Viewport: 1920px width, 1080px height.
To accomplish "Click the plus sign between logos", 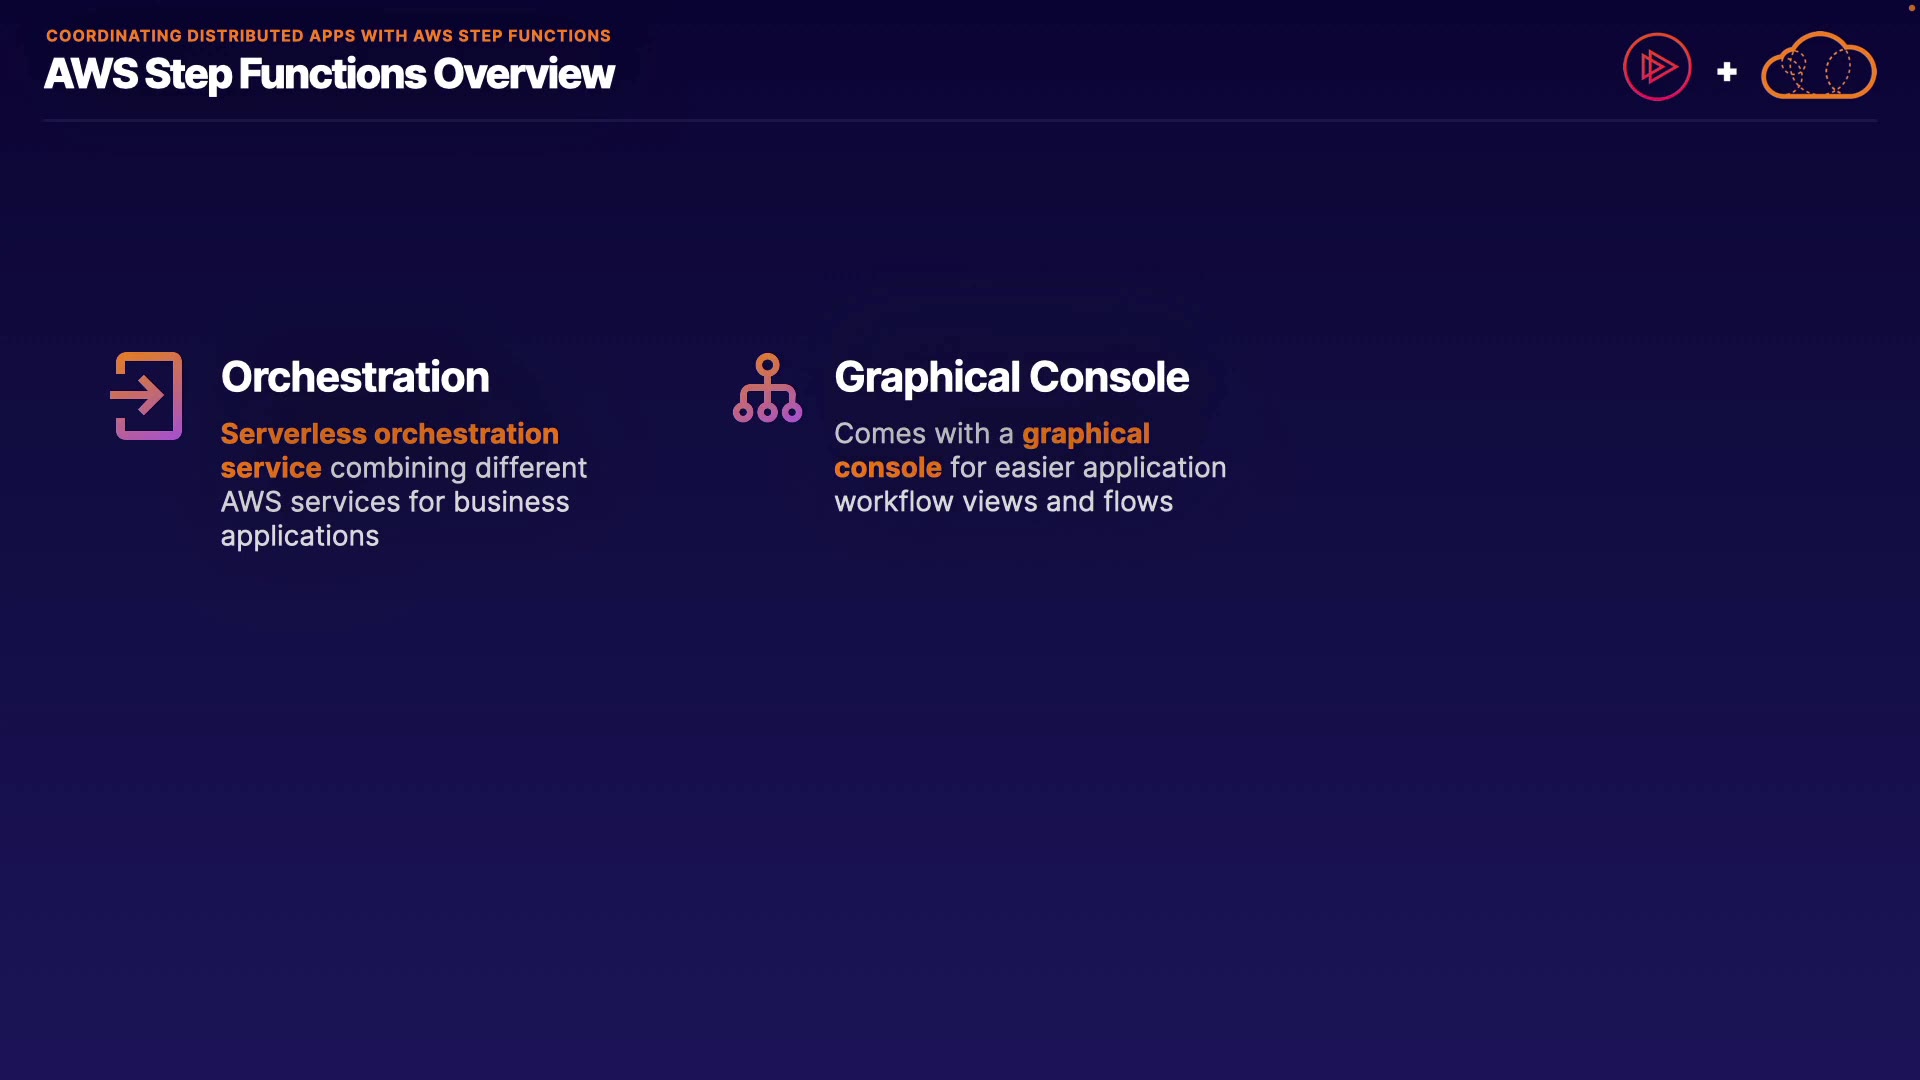I will point(1726,72).
